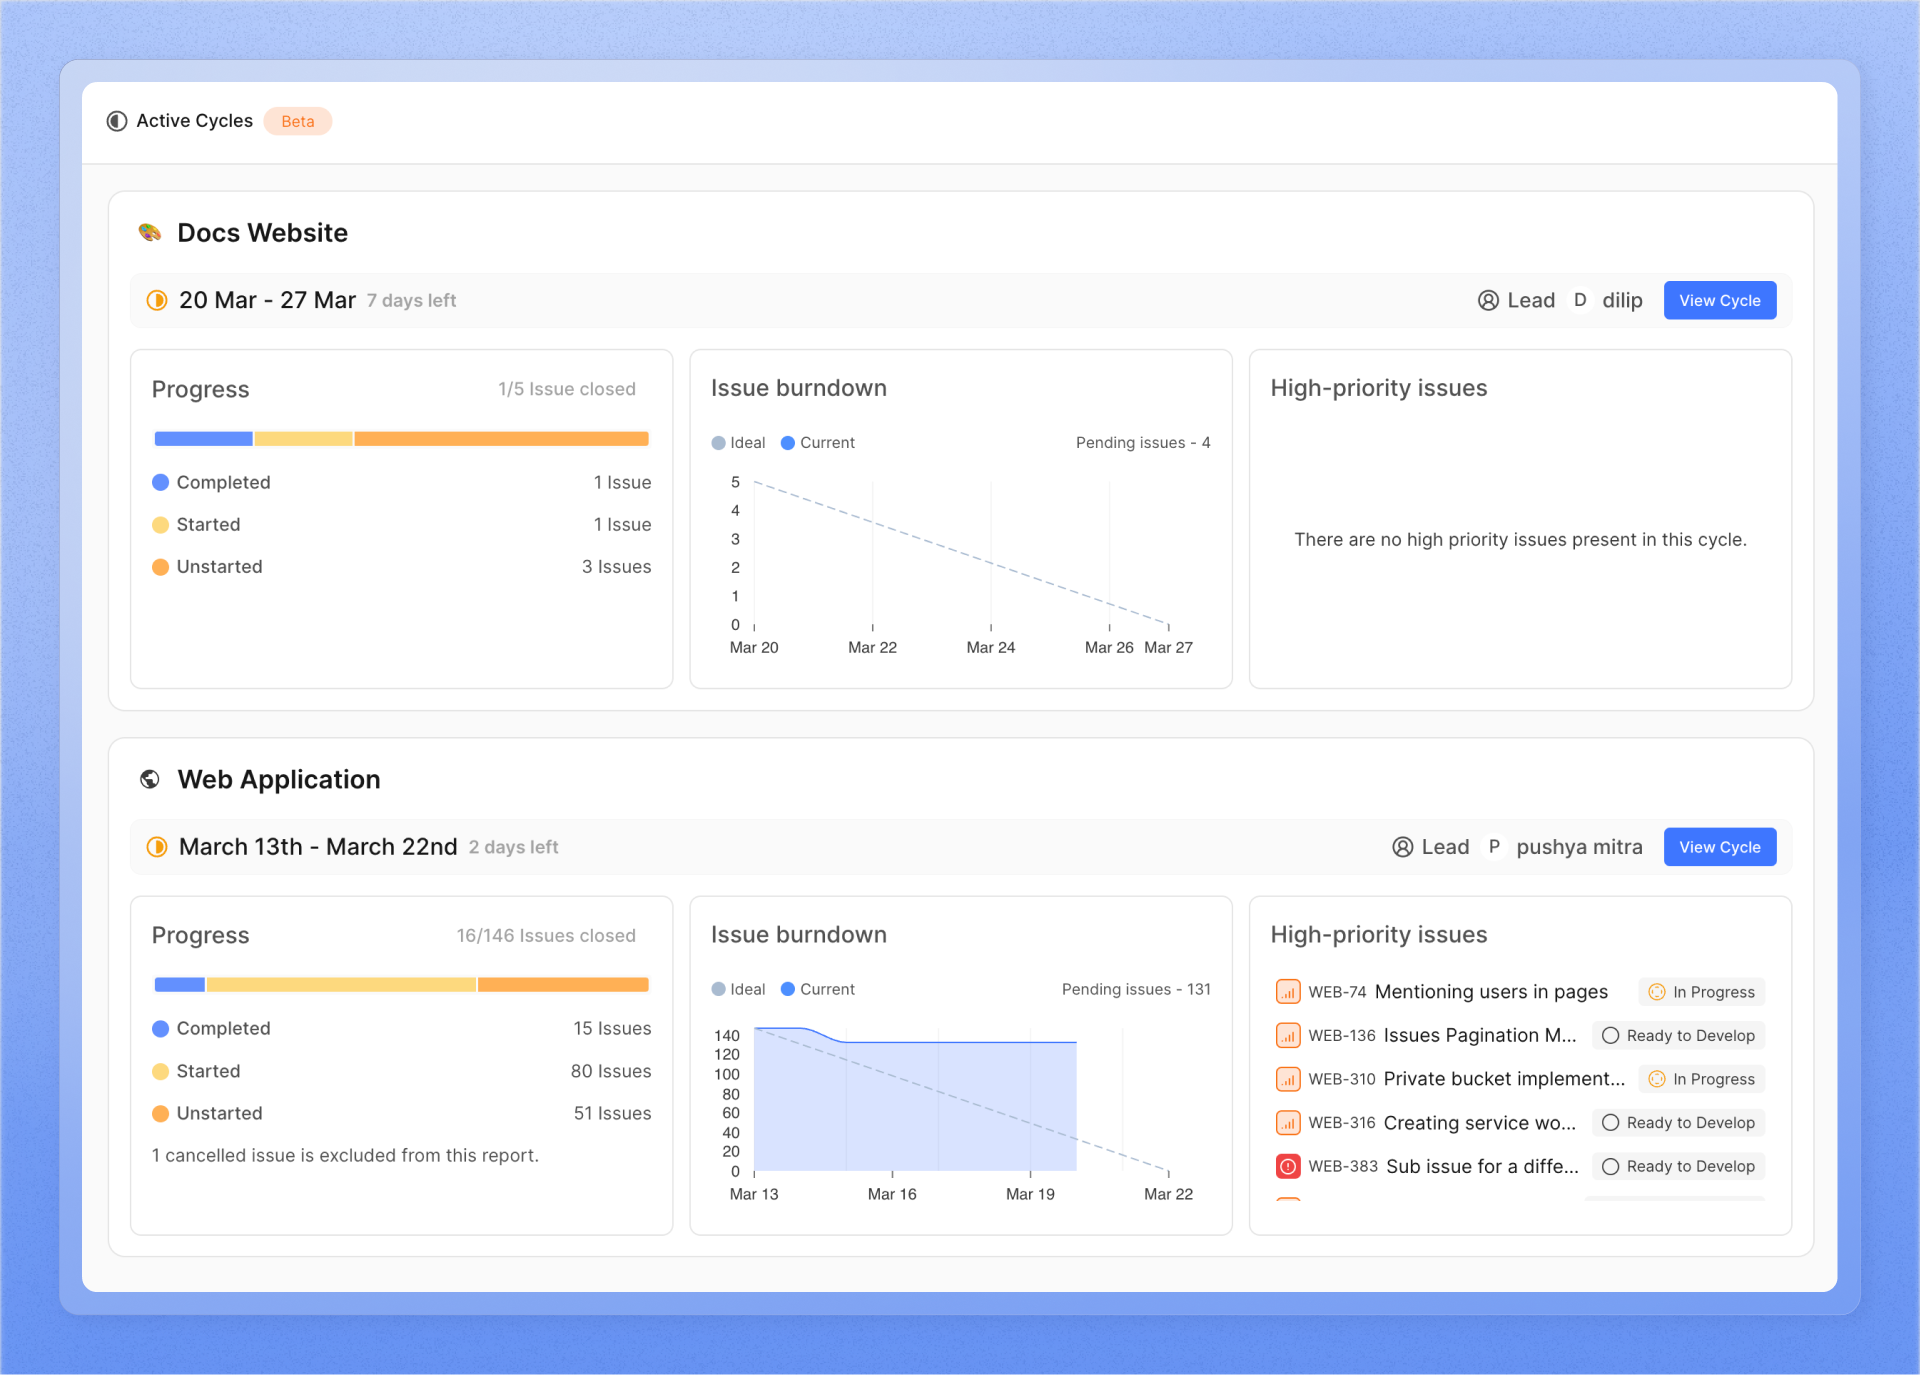
Task: Select the pushya mitra avatar with letter P
Action: [x=1494, y=847]
